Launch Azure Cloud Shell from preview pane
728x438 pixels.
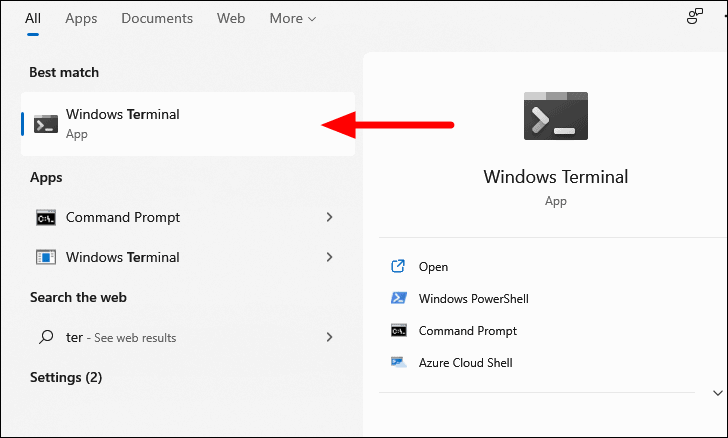[x=466, y=363]
